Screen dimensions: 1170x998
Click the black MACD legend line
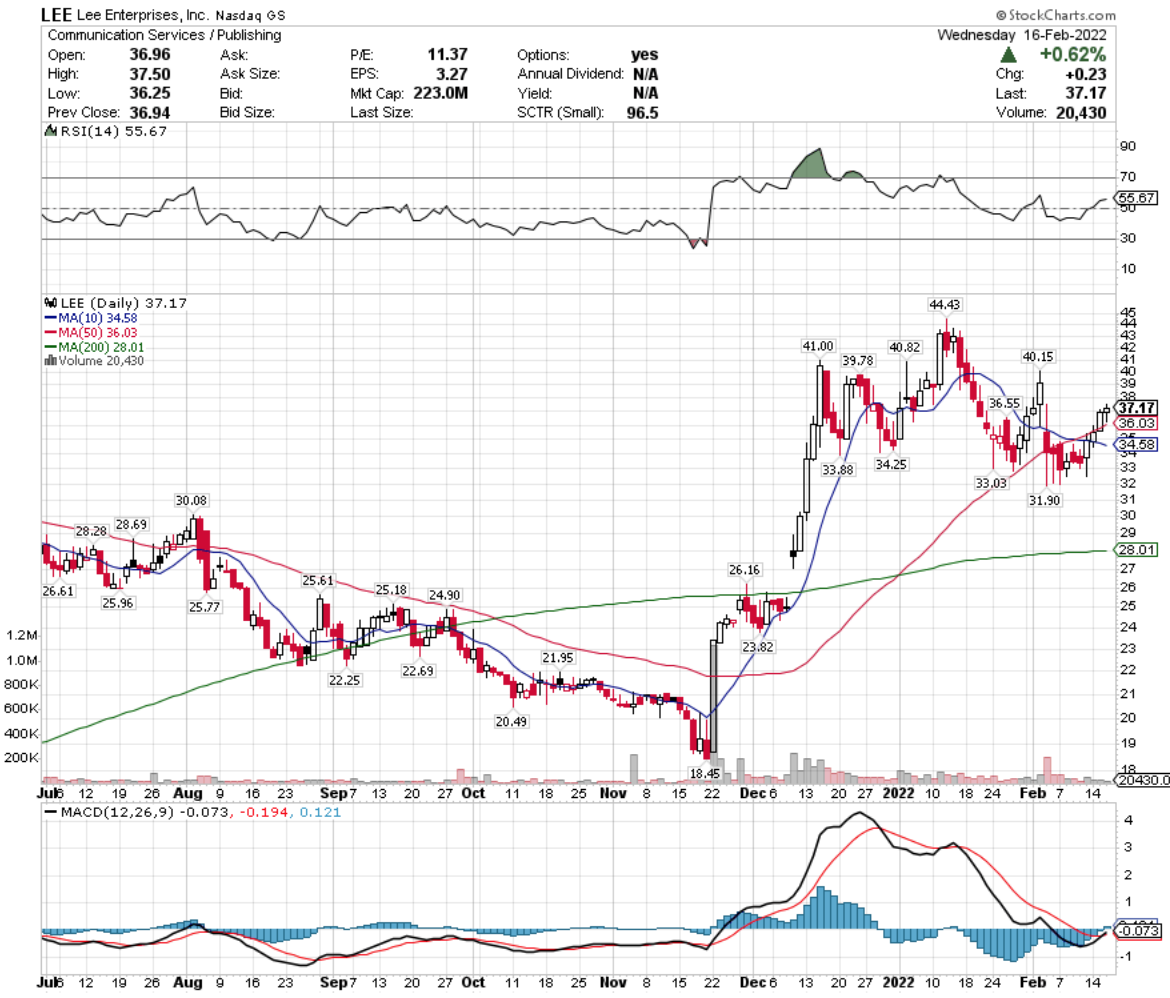pos(51,812)
